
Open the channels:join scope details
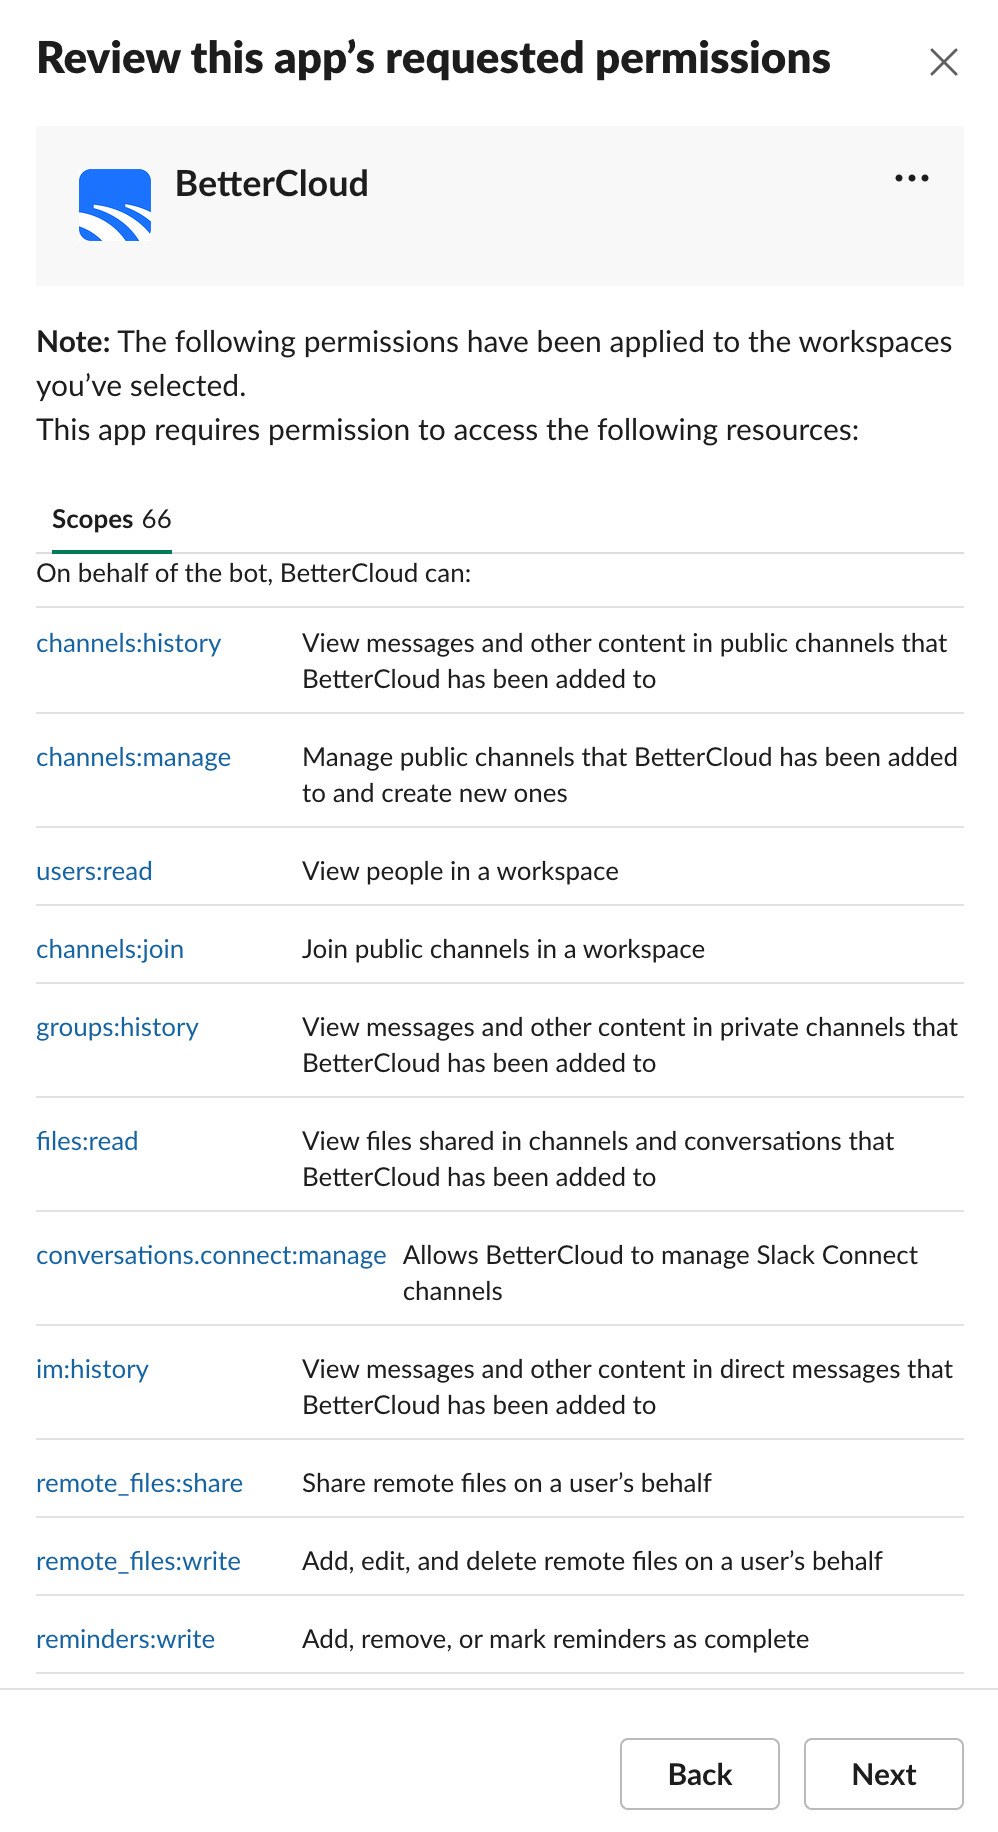click(x=109, y=949)
